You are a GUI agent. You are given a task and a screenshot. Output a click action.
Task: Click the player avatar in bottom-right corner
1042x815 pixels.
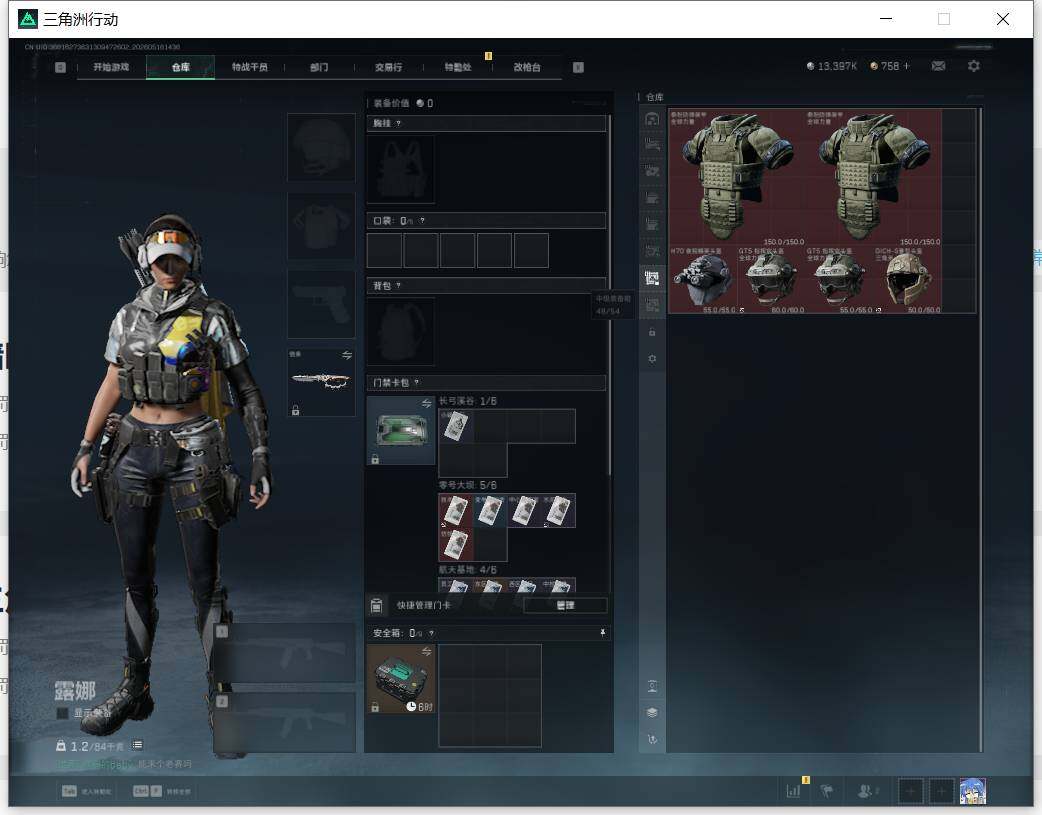pos(973,791)
